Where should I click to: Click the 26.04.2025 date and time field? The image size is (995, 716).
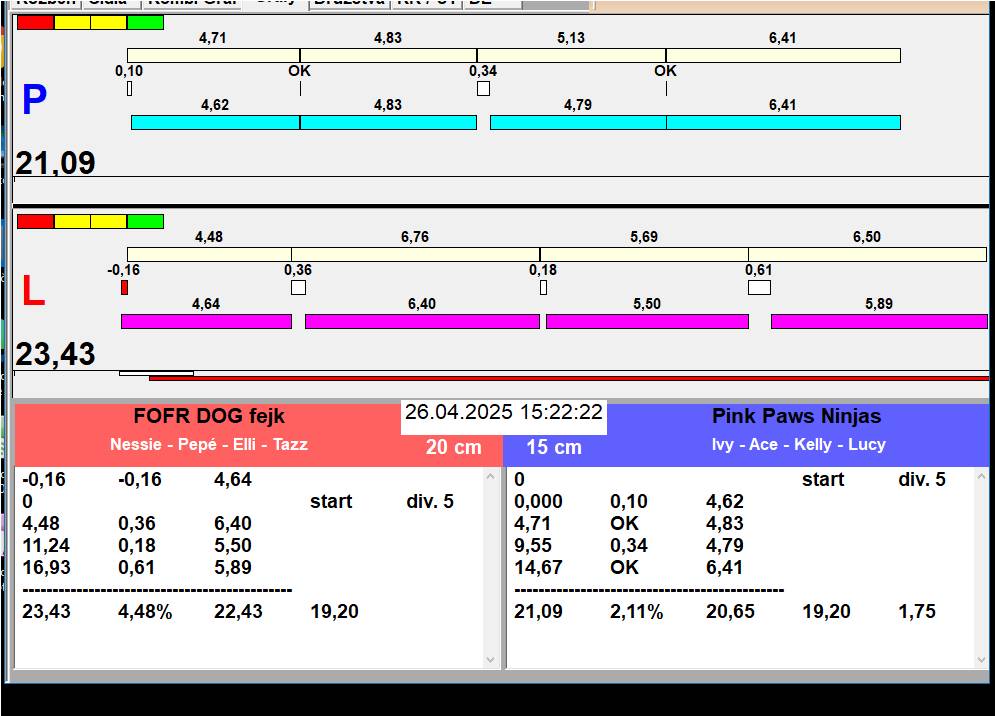[x=504, y=413]
